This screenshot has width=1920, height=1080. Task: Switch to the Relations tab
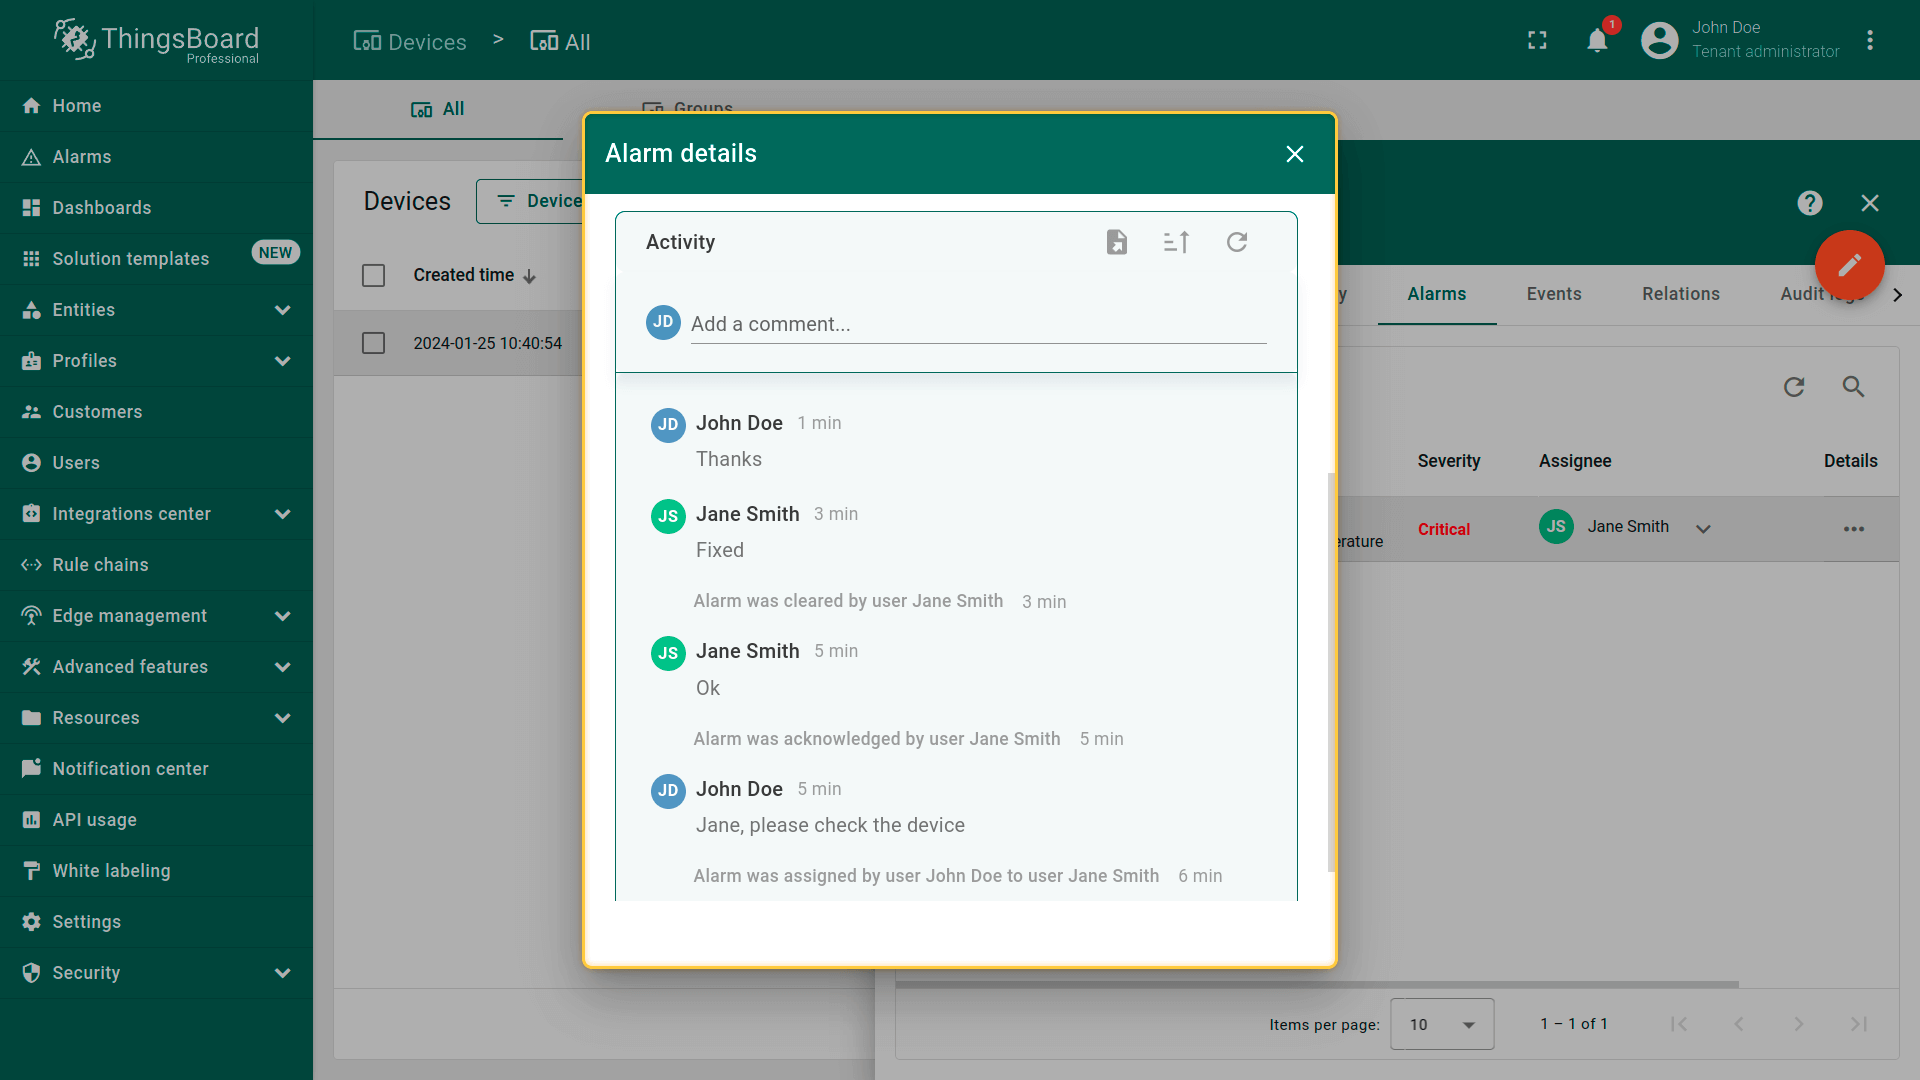click(x=1680, y=294)
